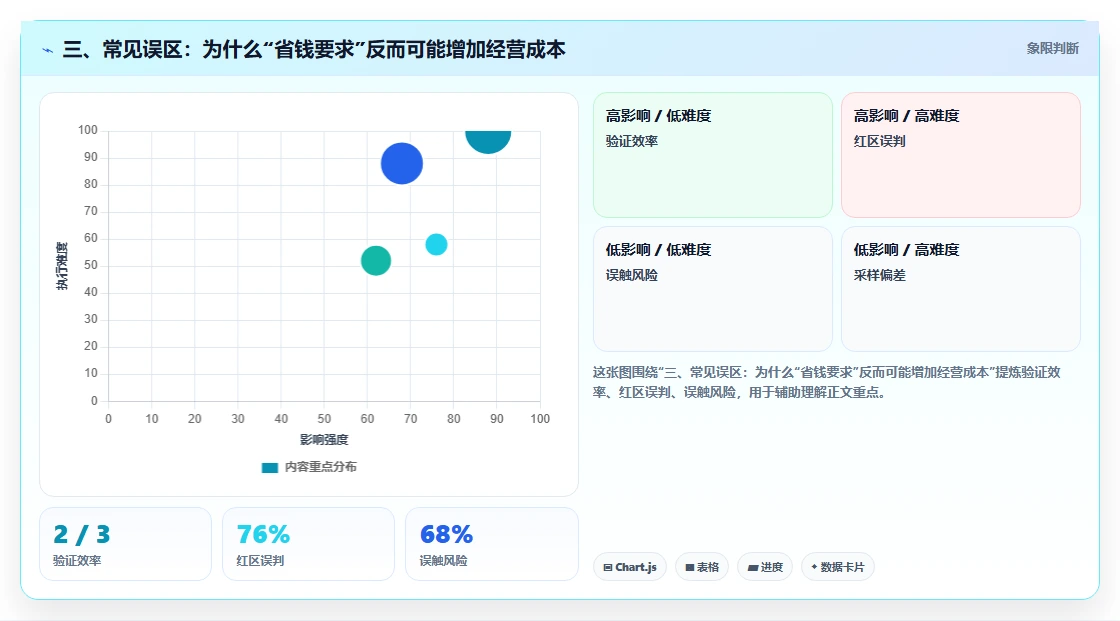Click the 象限判断 label in the header
The image size is (1120, 621).
[1052, 49]
